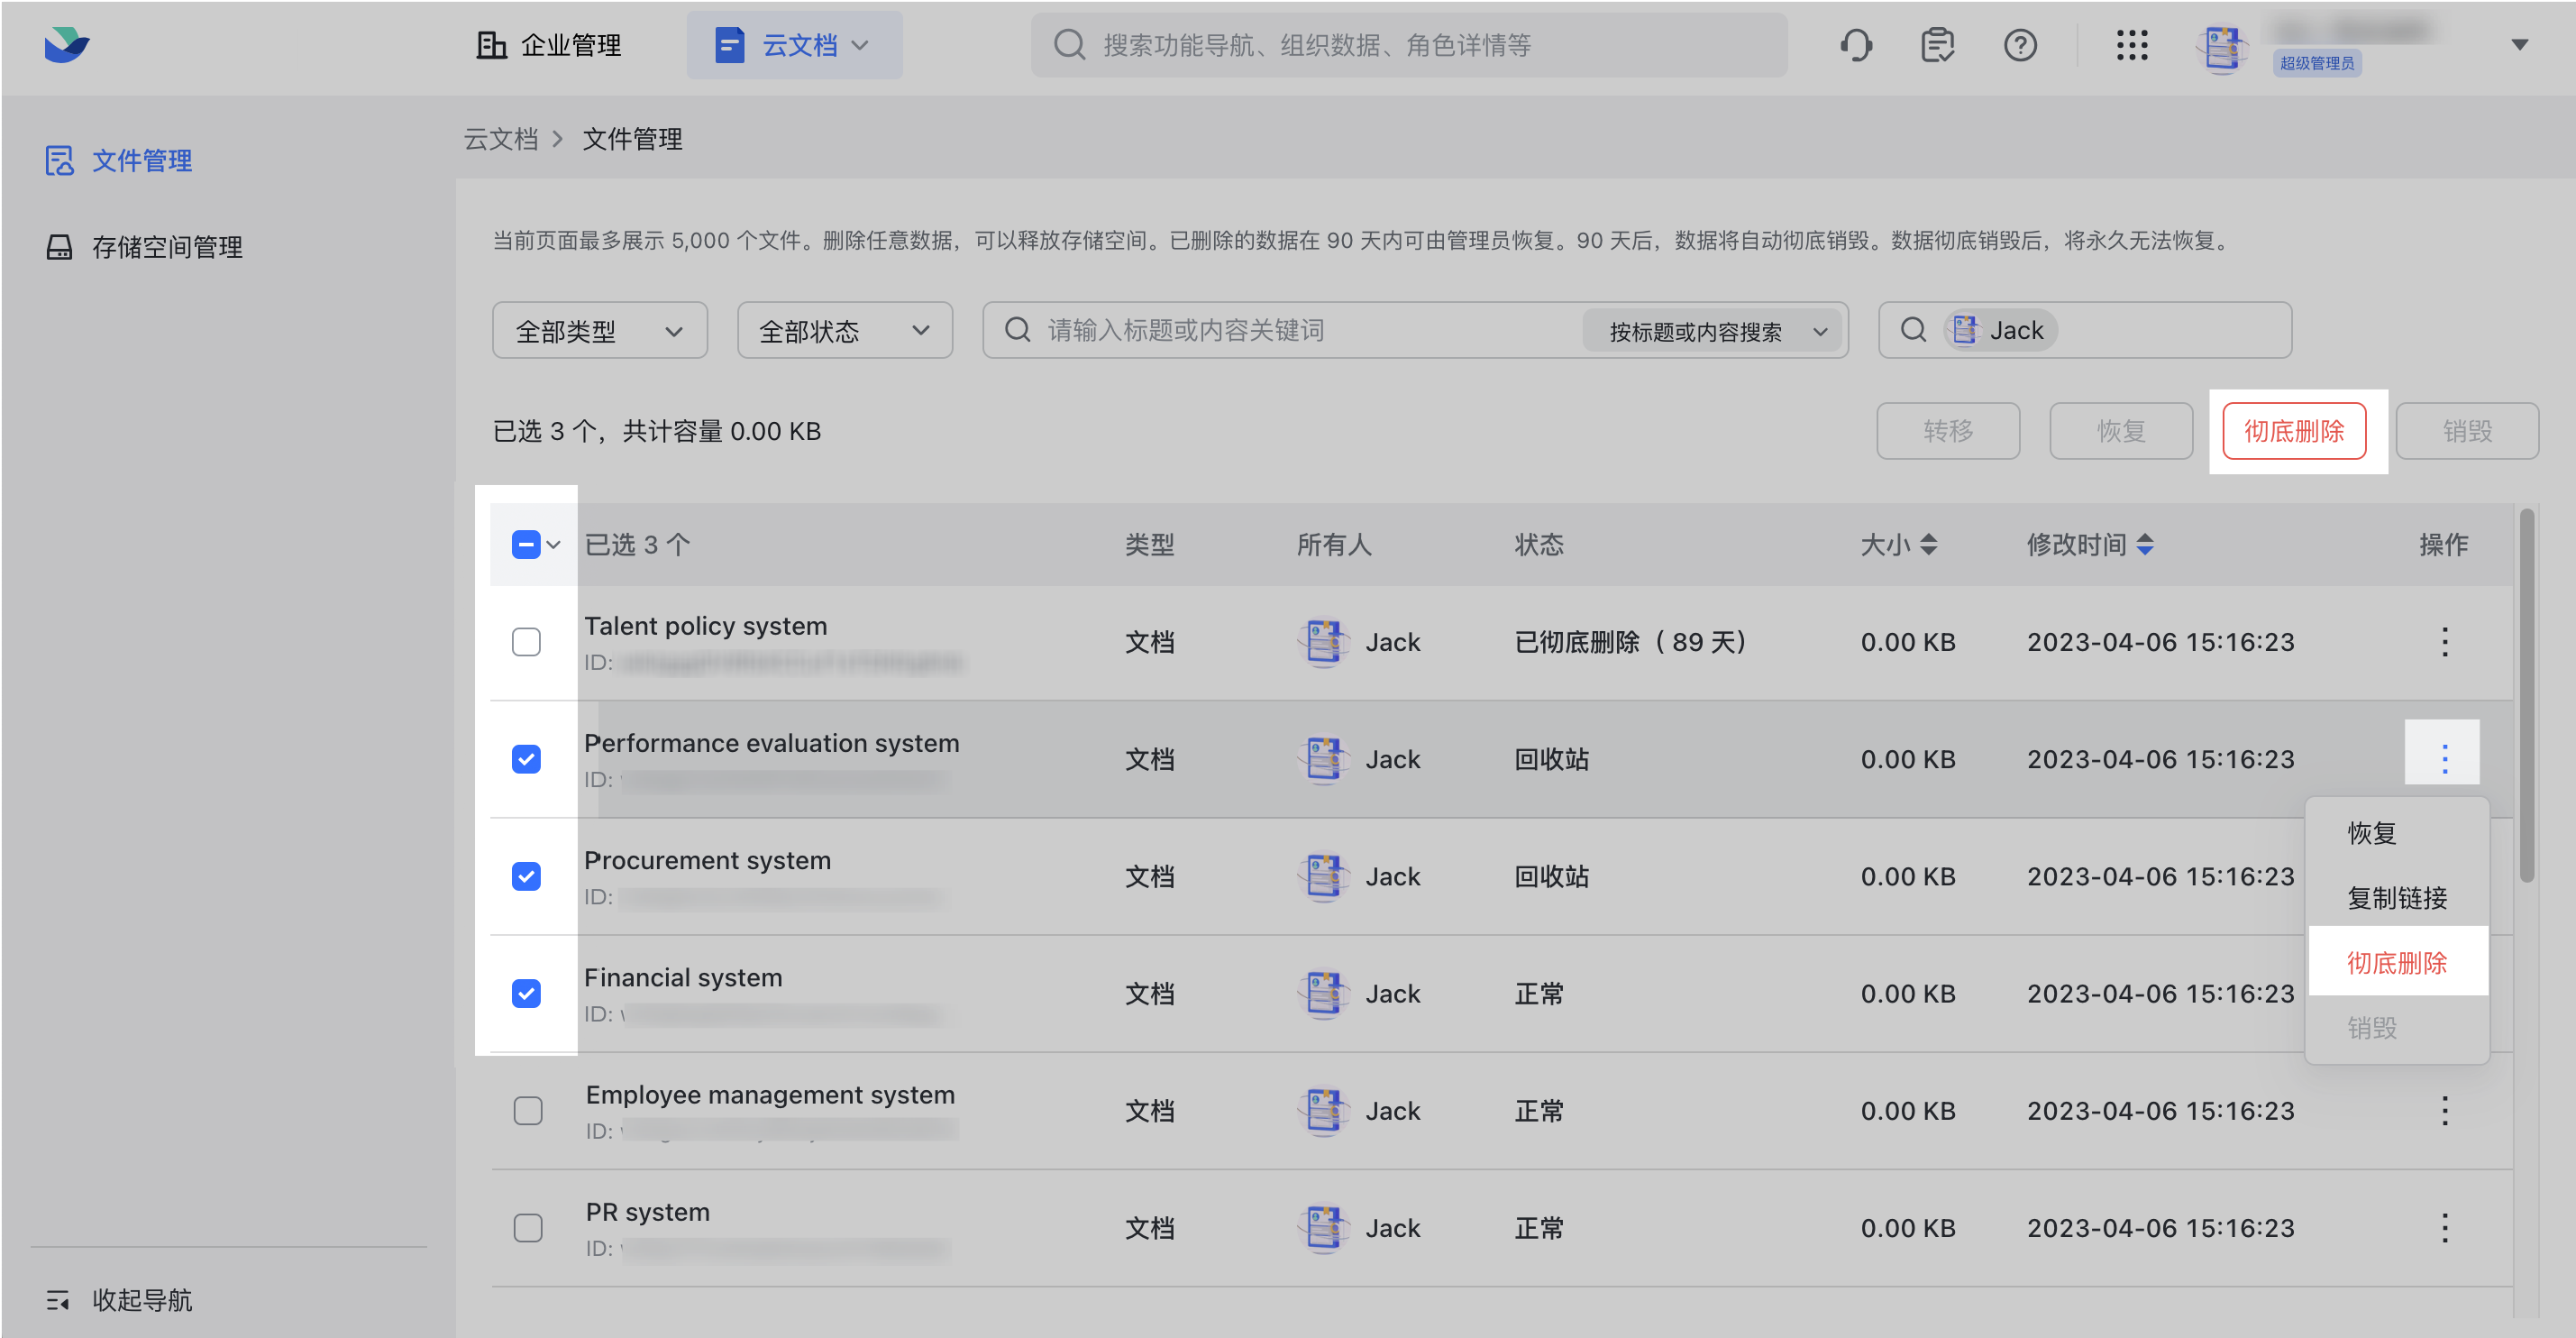The width and height of the screenshot is (2576, 1338).
Task: Open 存储空间管理 in the left sidebar
Action: pyautogui.click(x=166, y=247)
